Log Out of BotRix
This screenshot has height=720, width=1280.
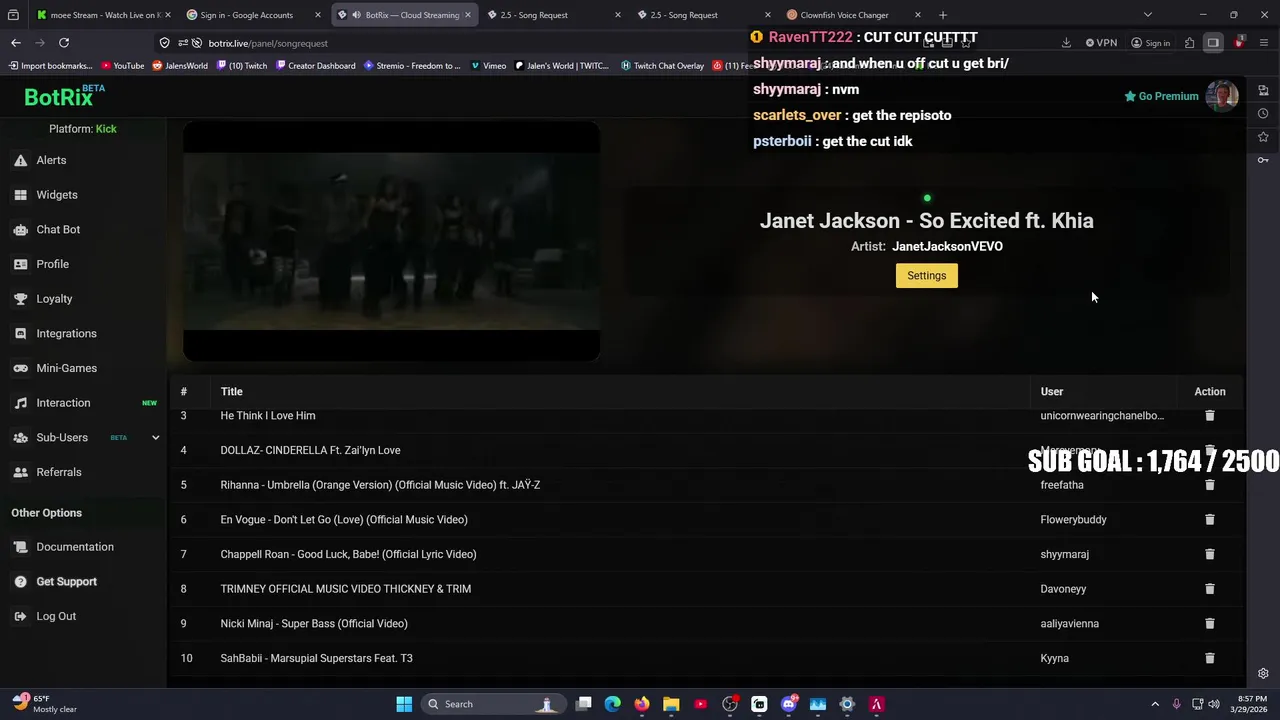[x=56, y=616]
